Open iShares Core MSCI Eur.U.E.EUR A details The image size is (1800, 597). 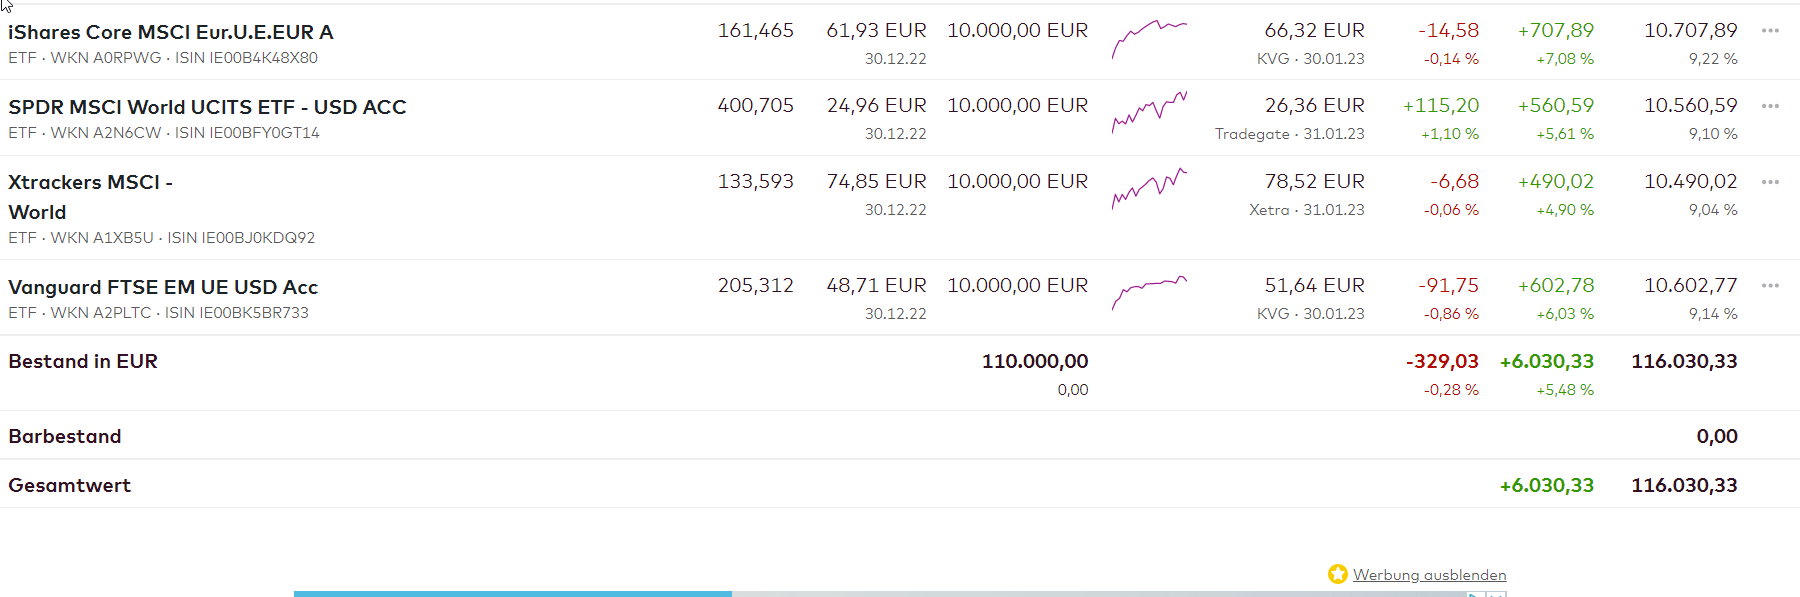tap(171, 32)
